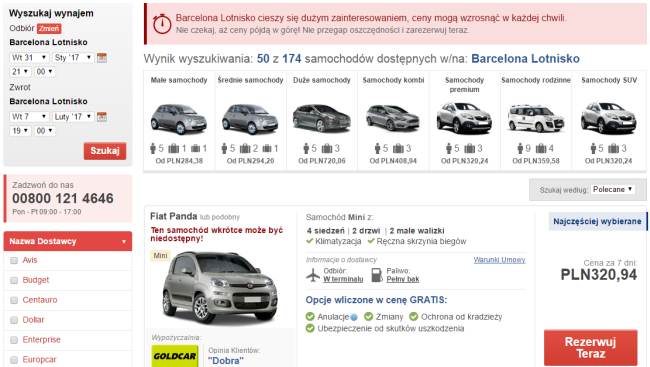Tick the Dollar supplier checkbox

pos(14,320)
